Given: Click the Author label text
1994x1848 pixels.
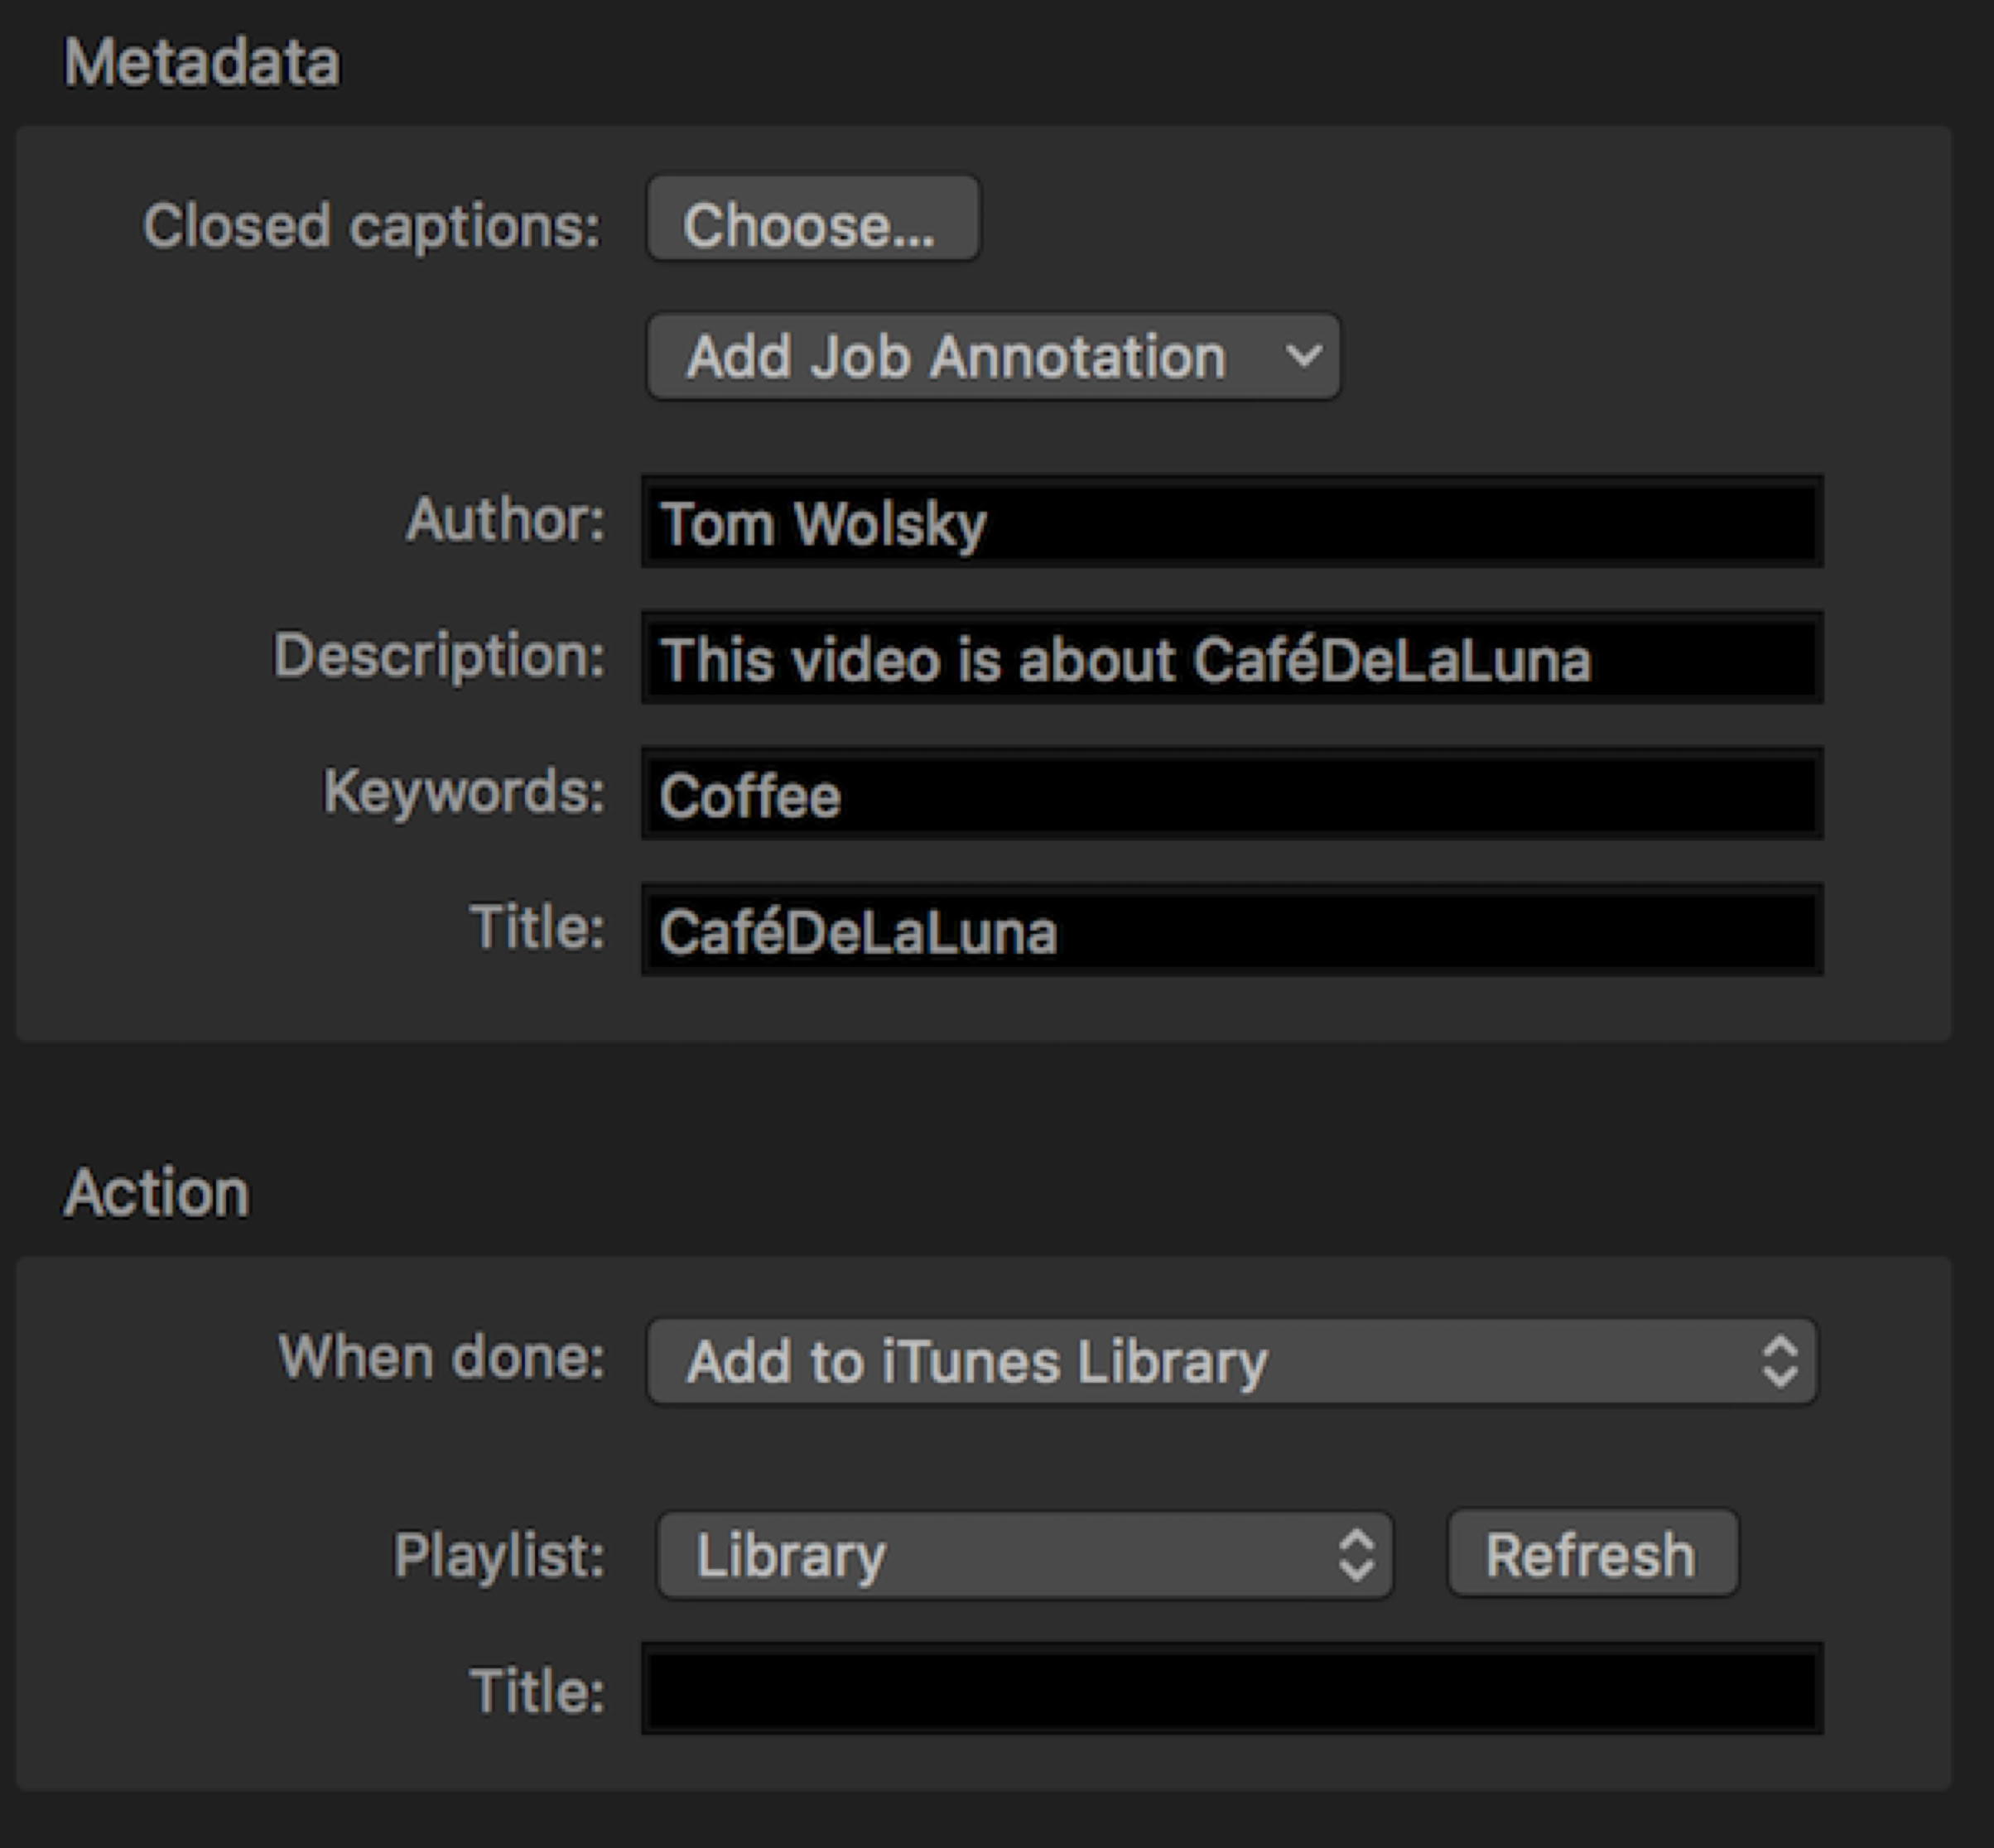Looking at the screenshot, I should pos(505,520).
